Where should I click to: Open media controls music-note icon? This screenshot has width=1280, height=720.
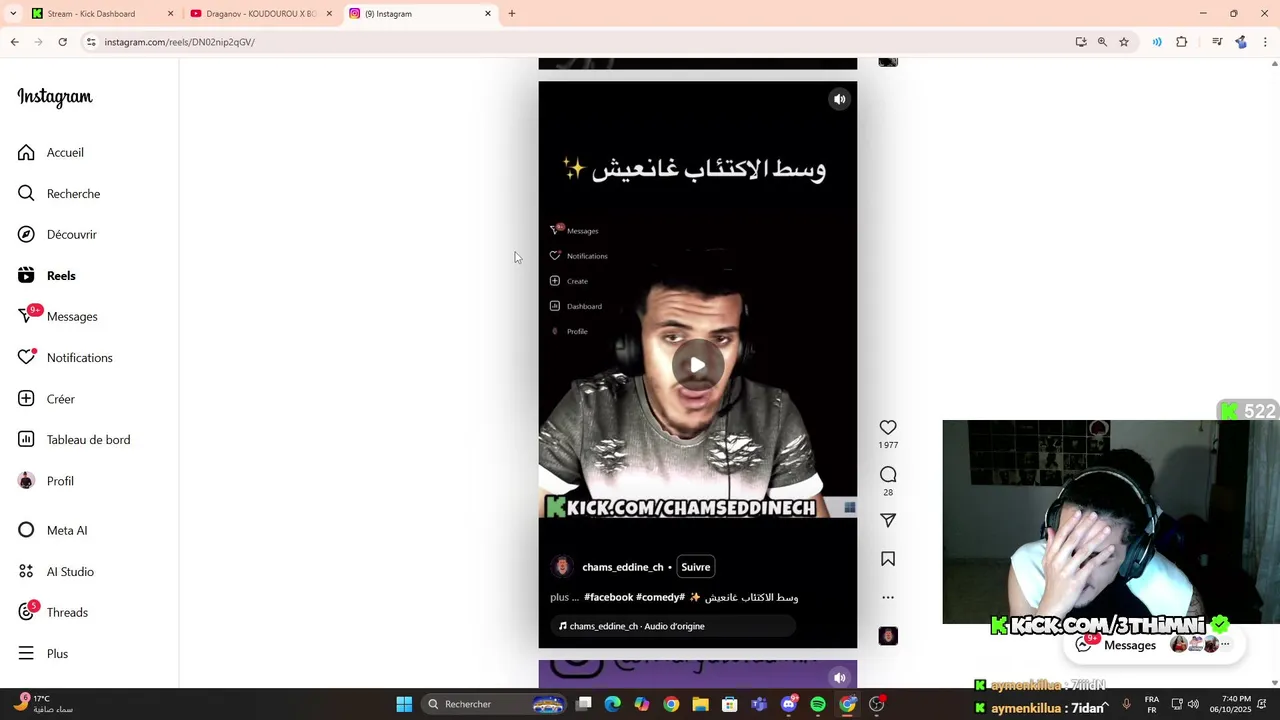click(x=1217, y=42)
